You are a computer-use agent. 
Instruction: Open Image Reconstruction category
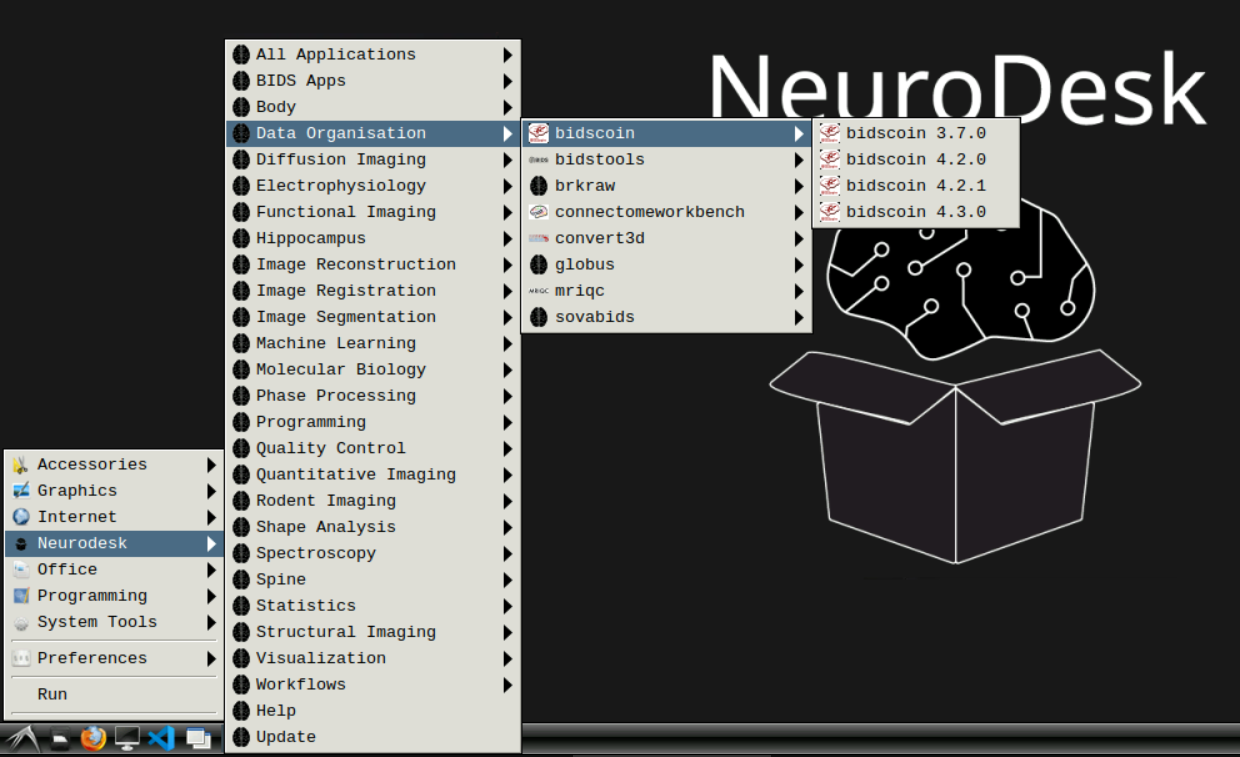coord(373,264)
